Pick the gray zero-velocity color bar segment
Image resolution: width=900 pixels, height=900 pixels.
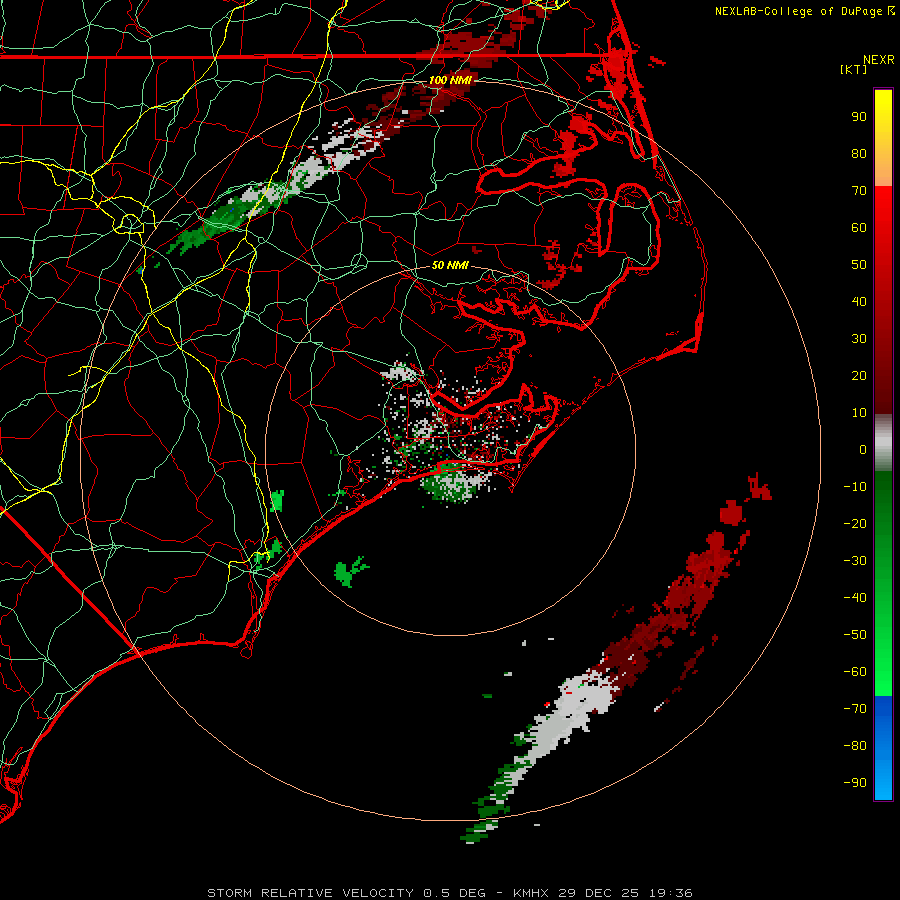[883, 443]
